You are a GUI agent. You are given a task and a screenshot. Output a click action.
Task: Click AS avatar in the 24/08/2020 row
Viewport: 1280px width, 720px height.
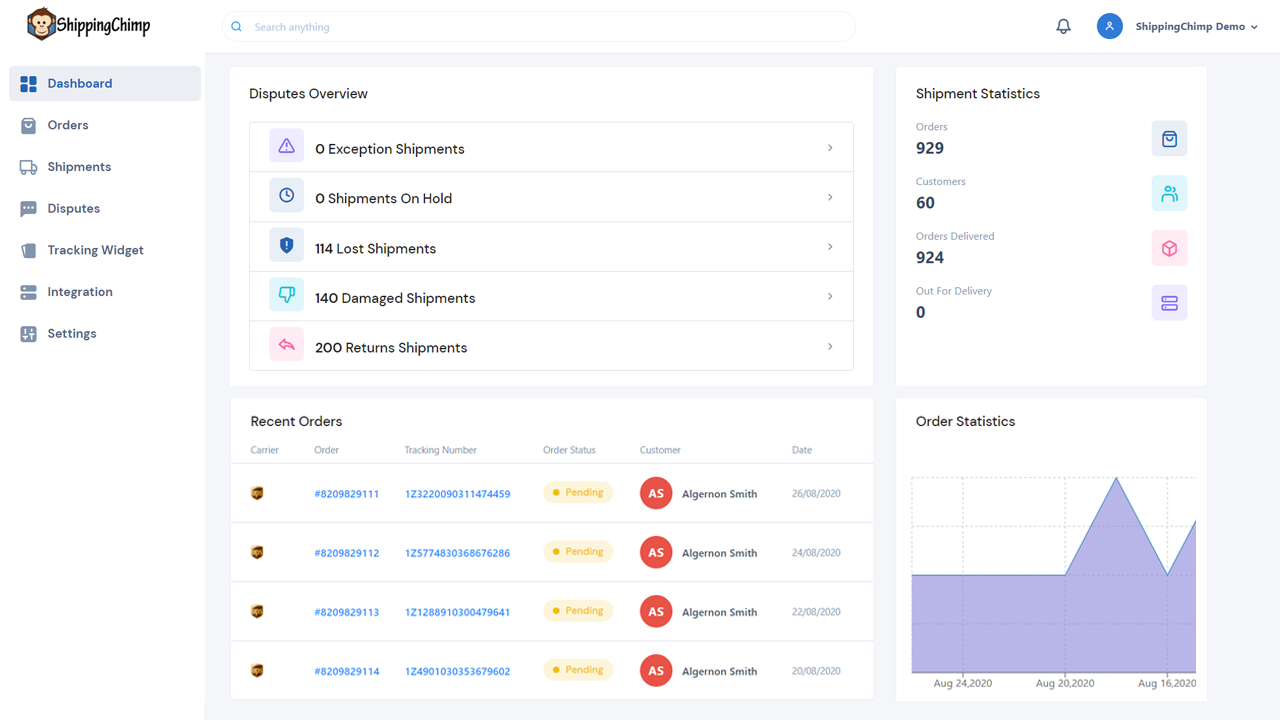656,552
